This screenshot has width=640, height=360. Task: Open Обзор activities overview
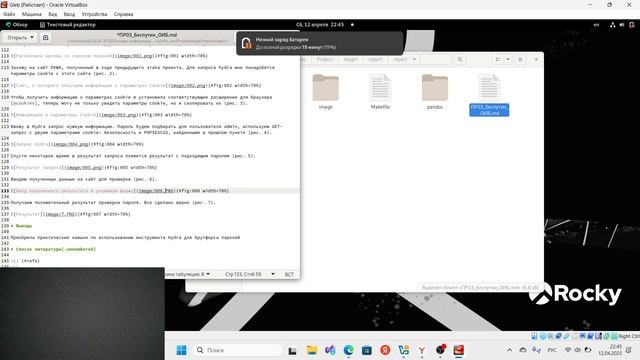pyautogui.click(x=17, y=25)
